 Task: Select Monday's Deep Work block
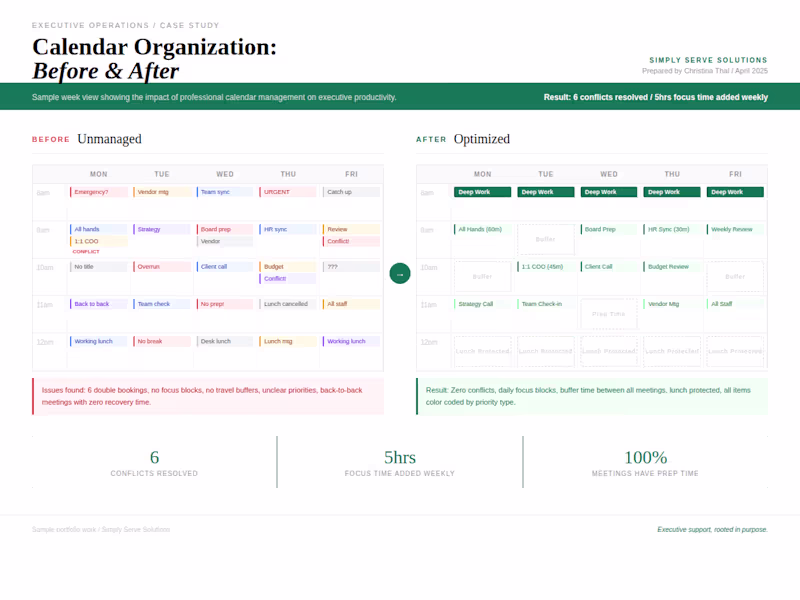click(x=482, y=191)
